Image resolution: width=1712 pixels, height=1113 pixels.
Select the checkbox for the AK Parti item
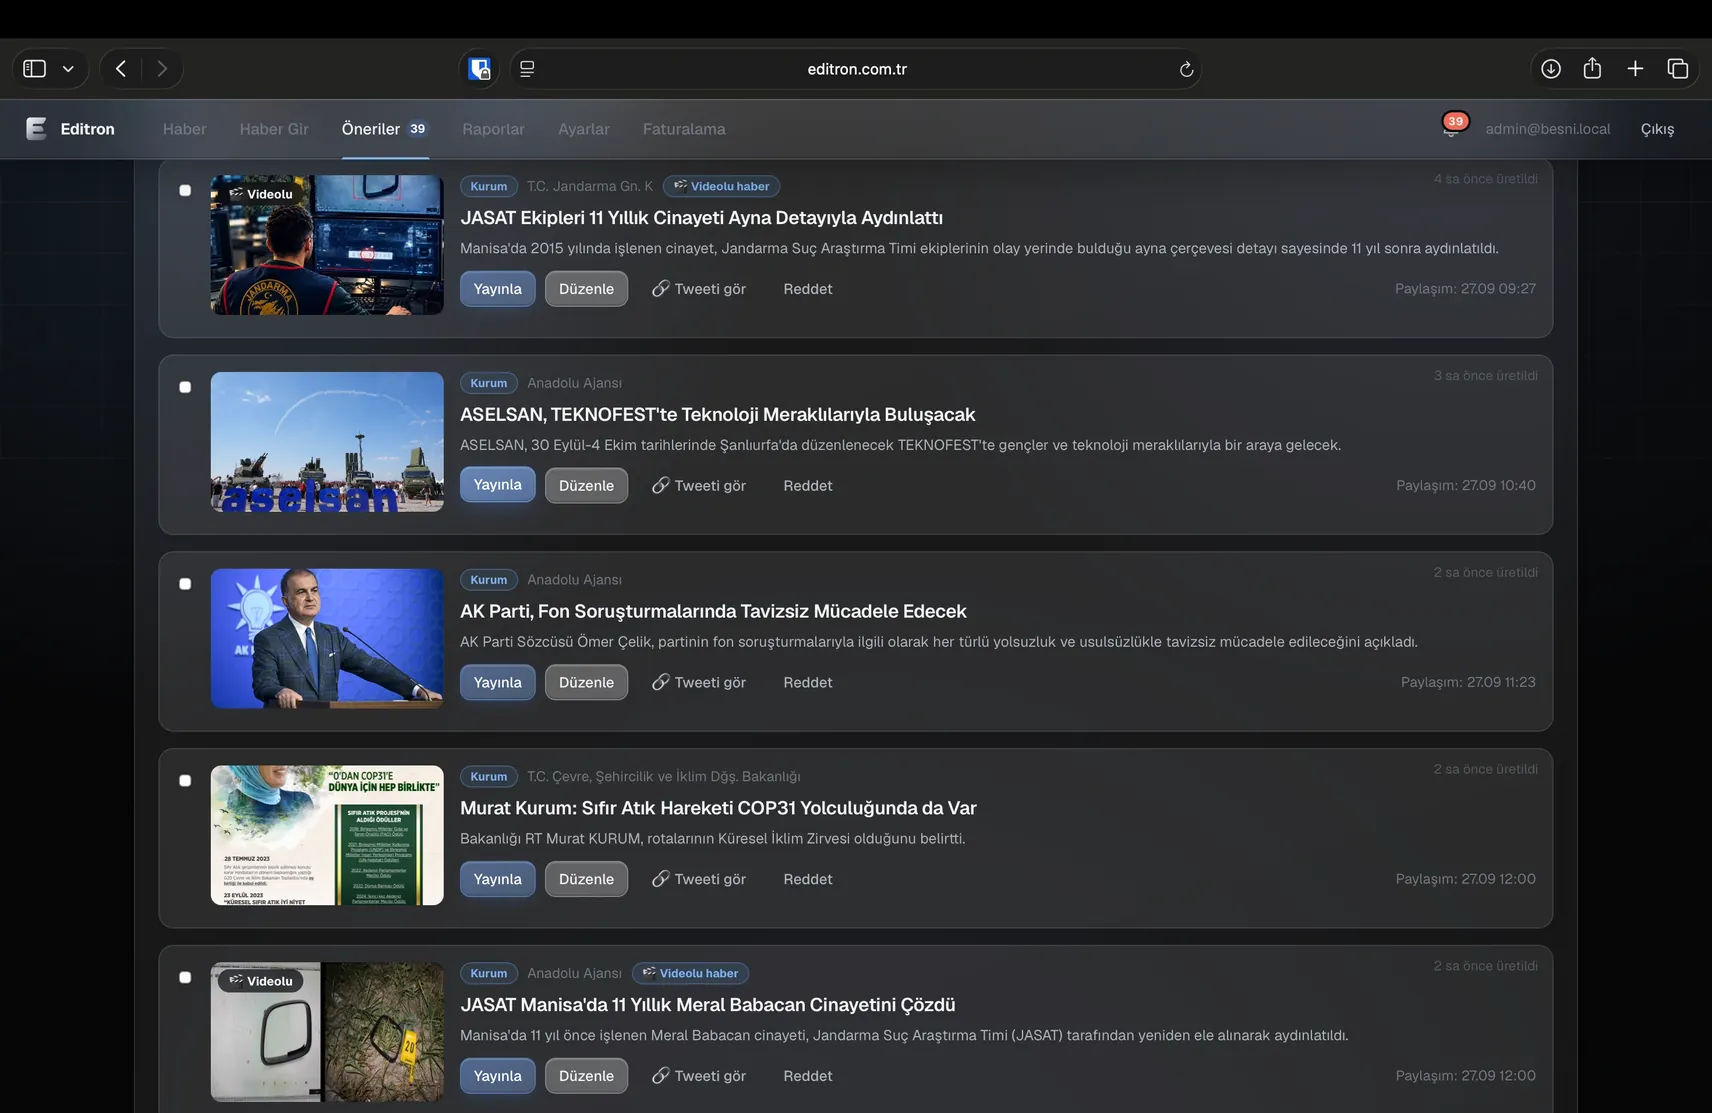click(x=185, y=584)
